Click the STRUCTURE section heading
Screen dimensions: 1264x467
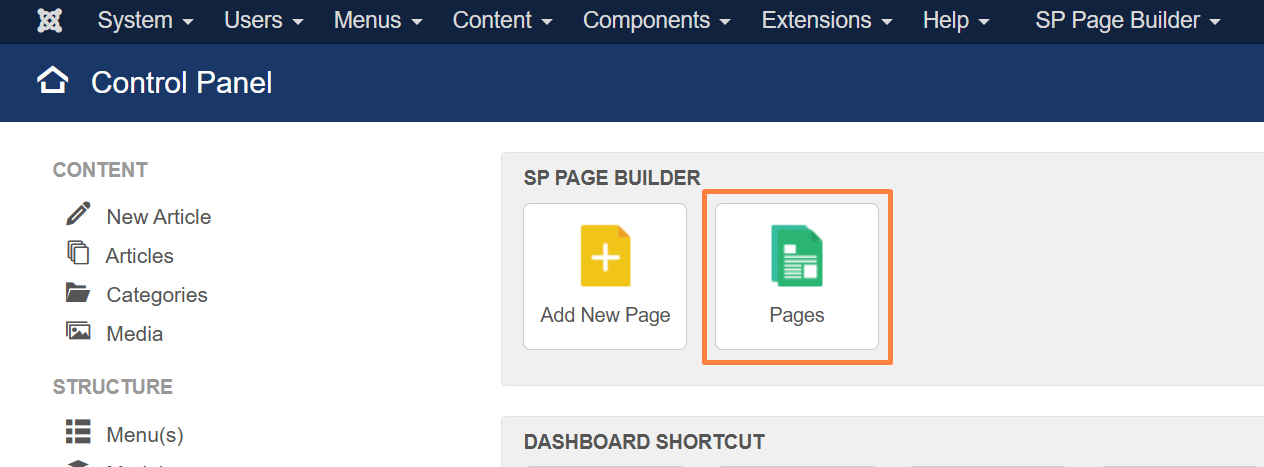(113, 387)
